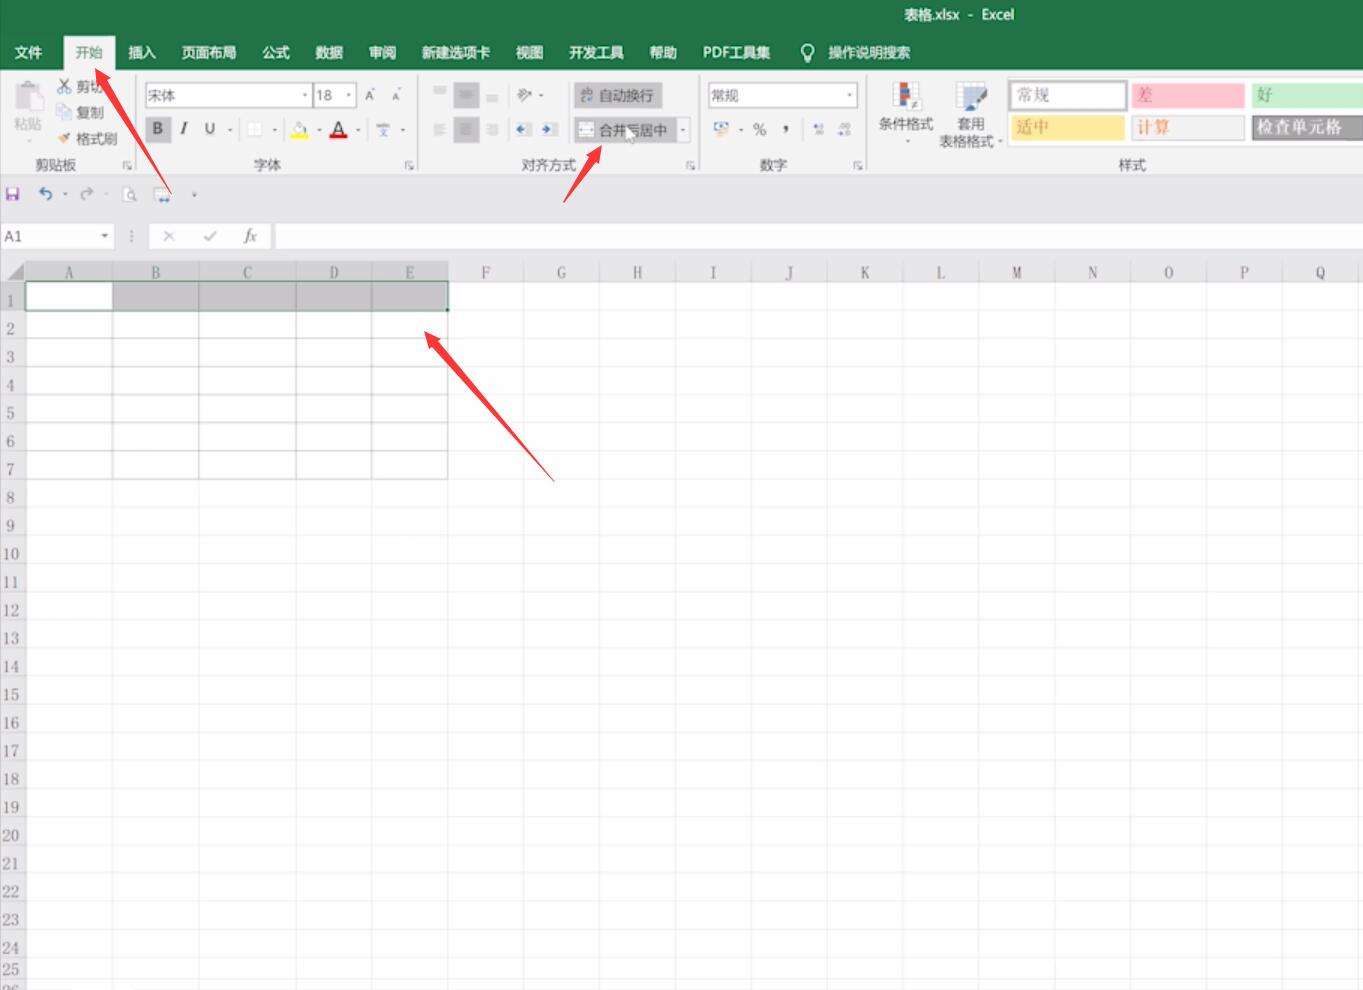Viewport: 1363px width, 990px height.
Task: Toggle center horizontal alignment
Action: coord(465,129)
